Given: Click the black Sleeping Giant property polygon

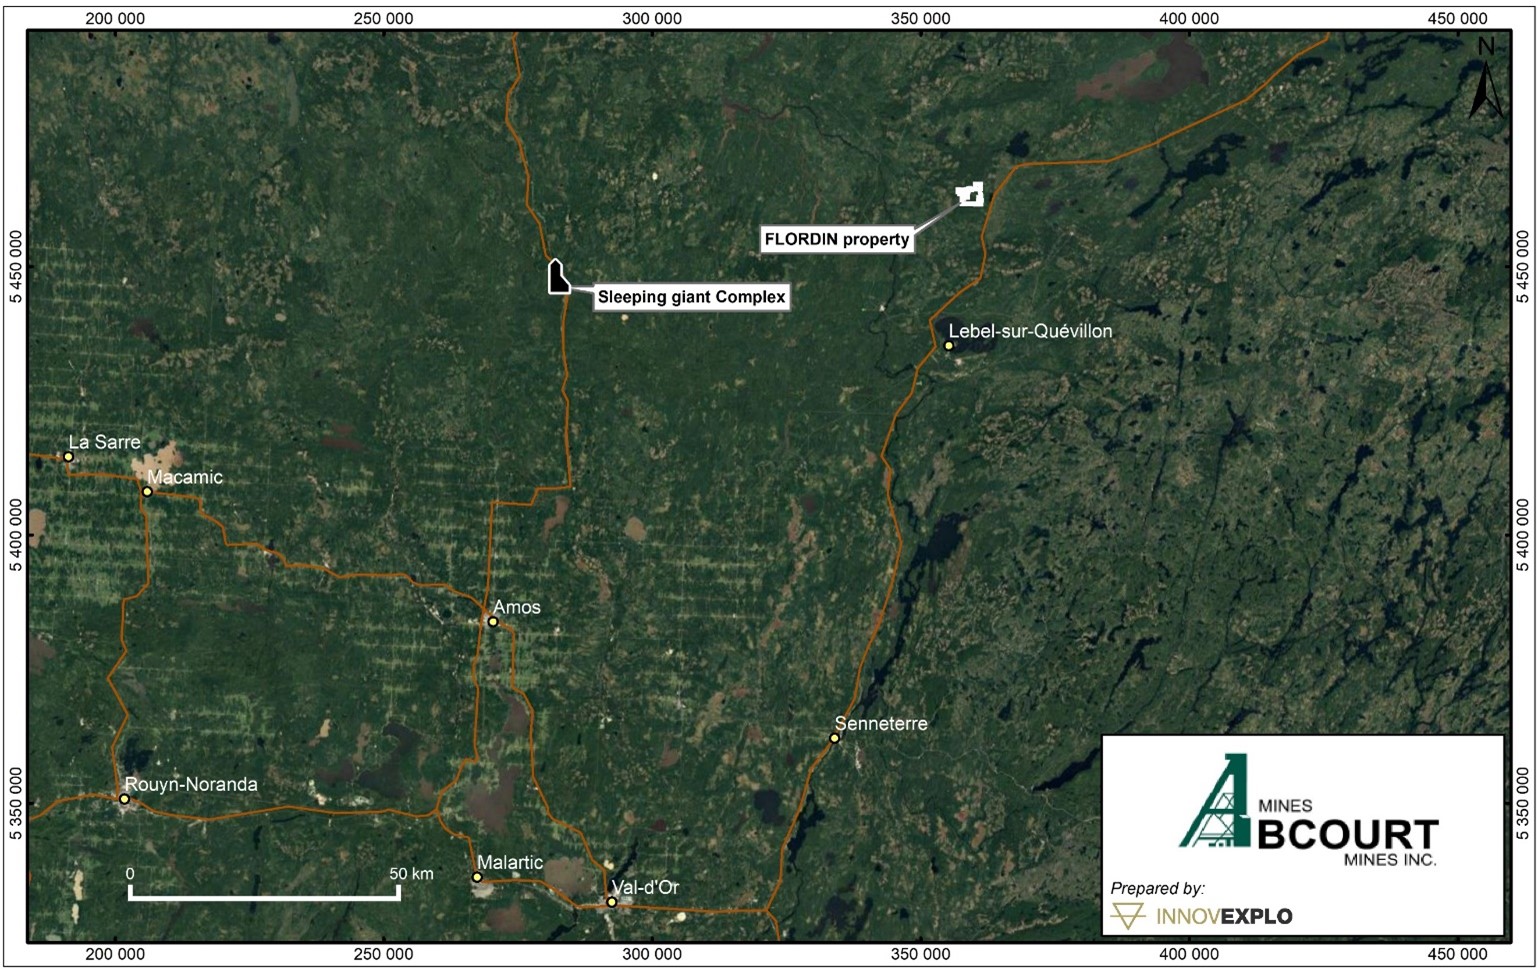Looking at the screenshot, I should tap(557, 277).
